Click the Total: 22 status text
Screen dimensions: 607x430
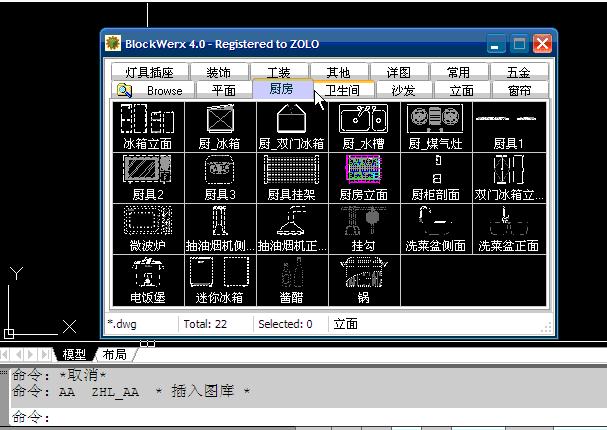[205, 324]
